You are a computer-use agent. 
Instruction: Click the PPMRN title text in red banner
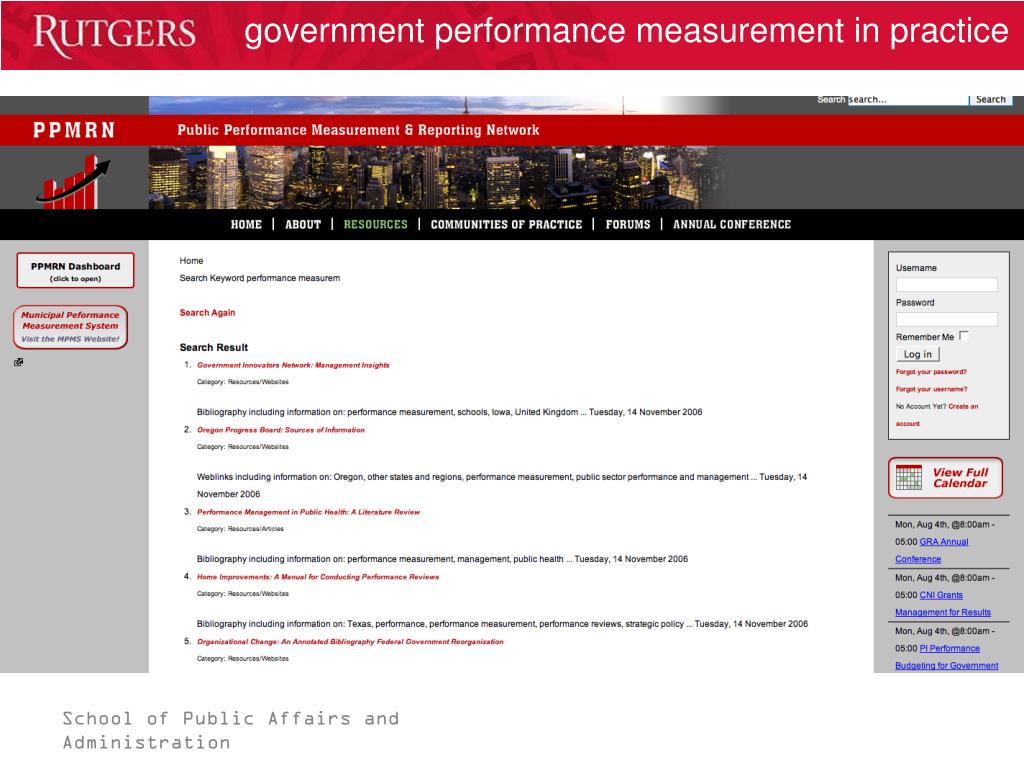point(74,130)
